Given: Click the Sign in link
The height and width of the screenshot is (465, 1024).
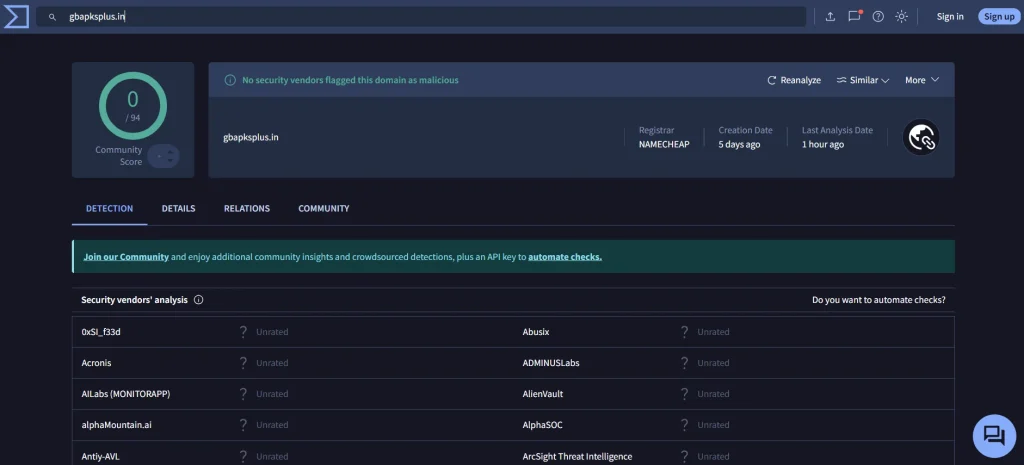Looking at the screenshot, I should point(950,17).
